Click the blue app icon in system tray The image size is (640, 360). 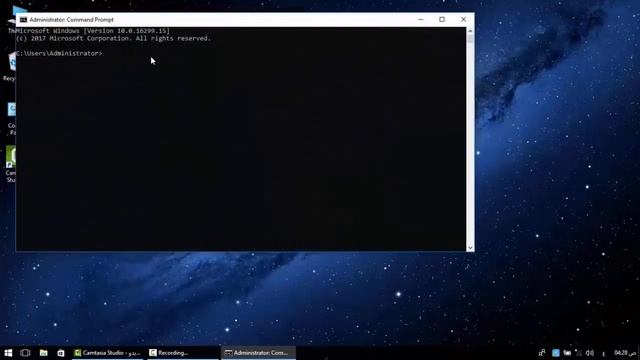point(556,353)
